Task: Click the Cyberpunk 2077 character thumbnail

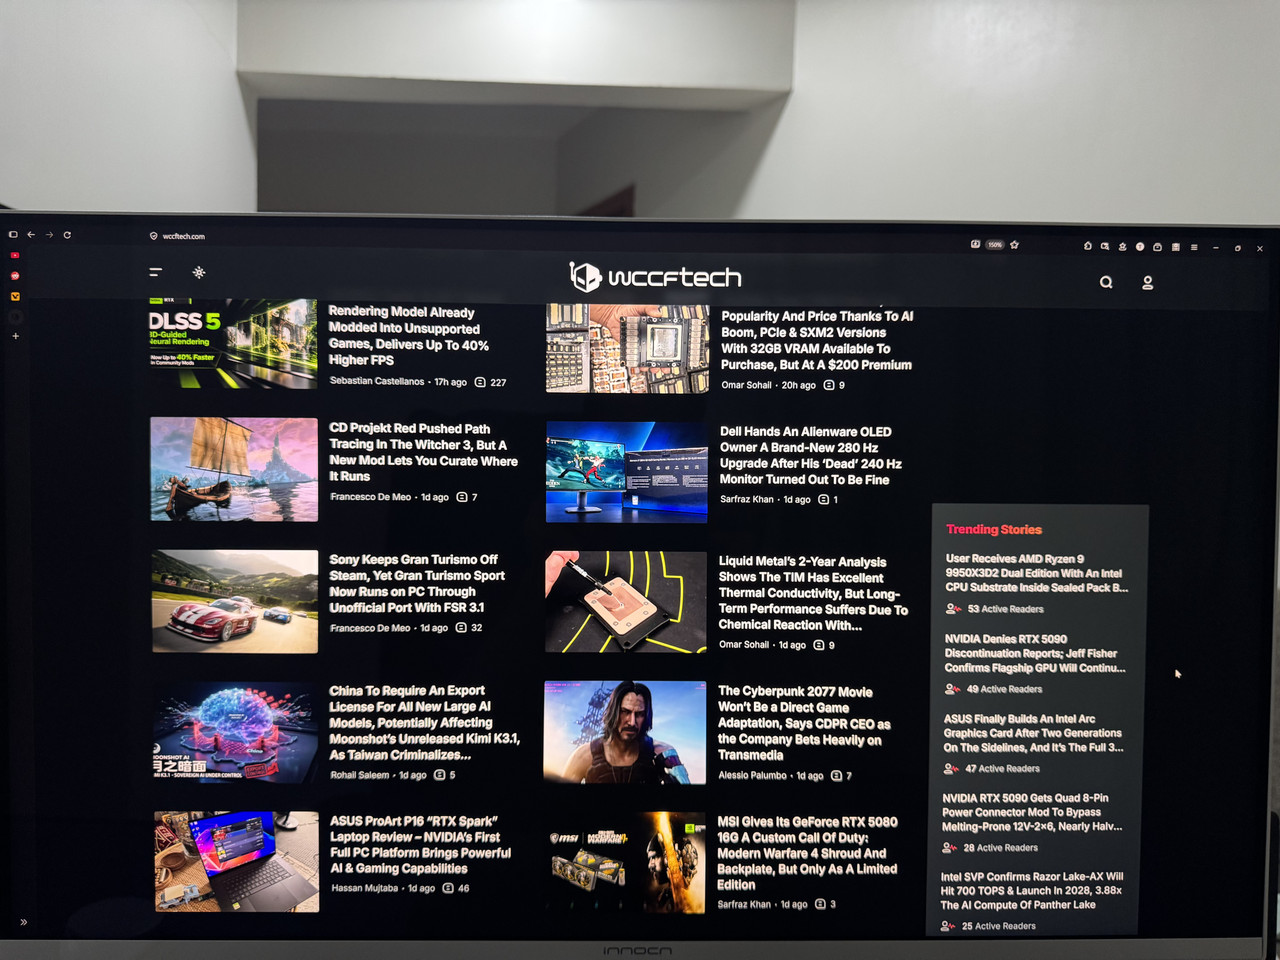Action: (x=625, y=733)
